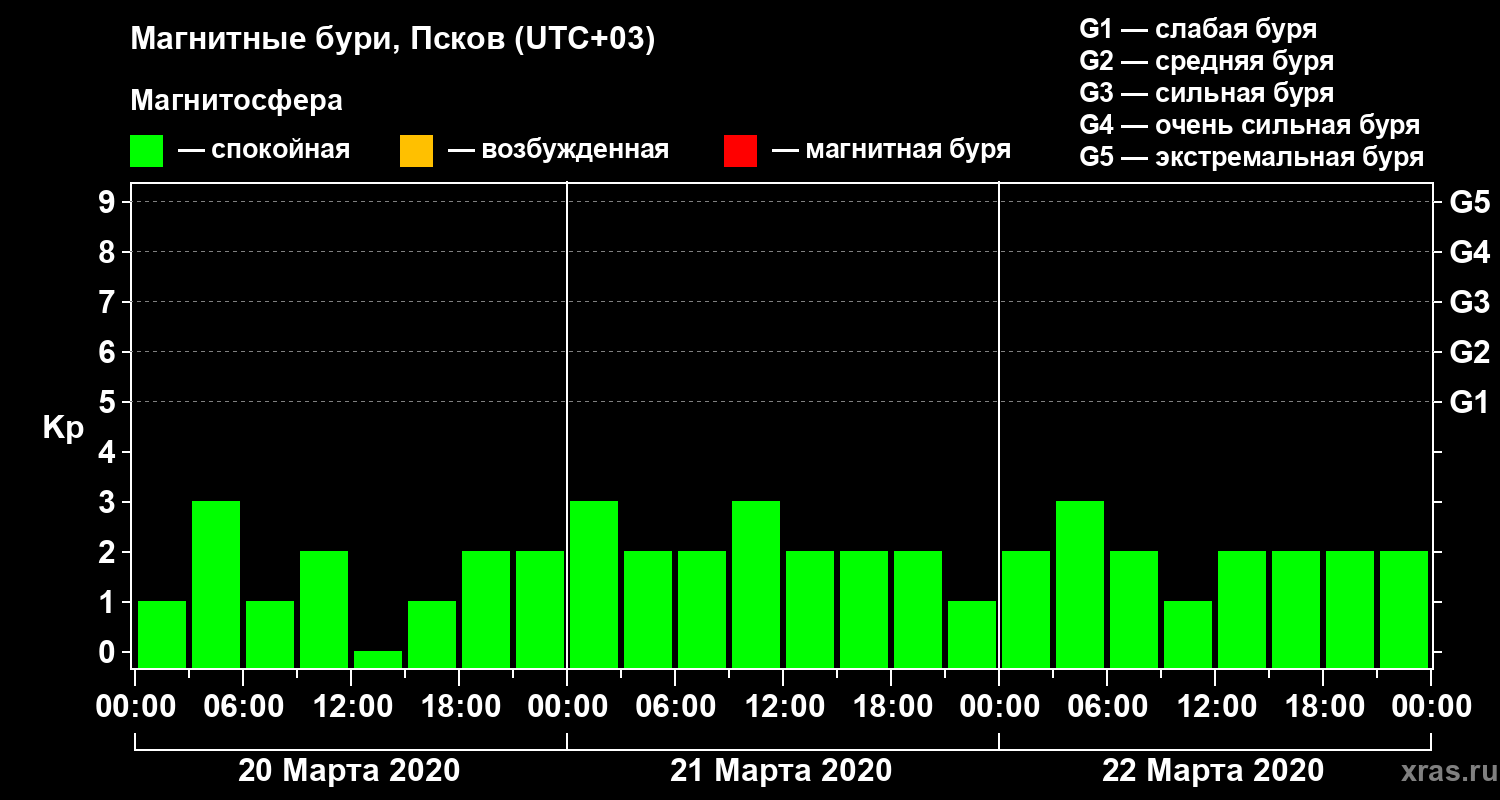Click the Kp 1 bar for 09:00–12:00 on 22 Марта
Screen dimensions: 1500x800
1188,634
